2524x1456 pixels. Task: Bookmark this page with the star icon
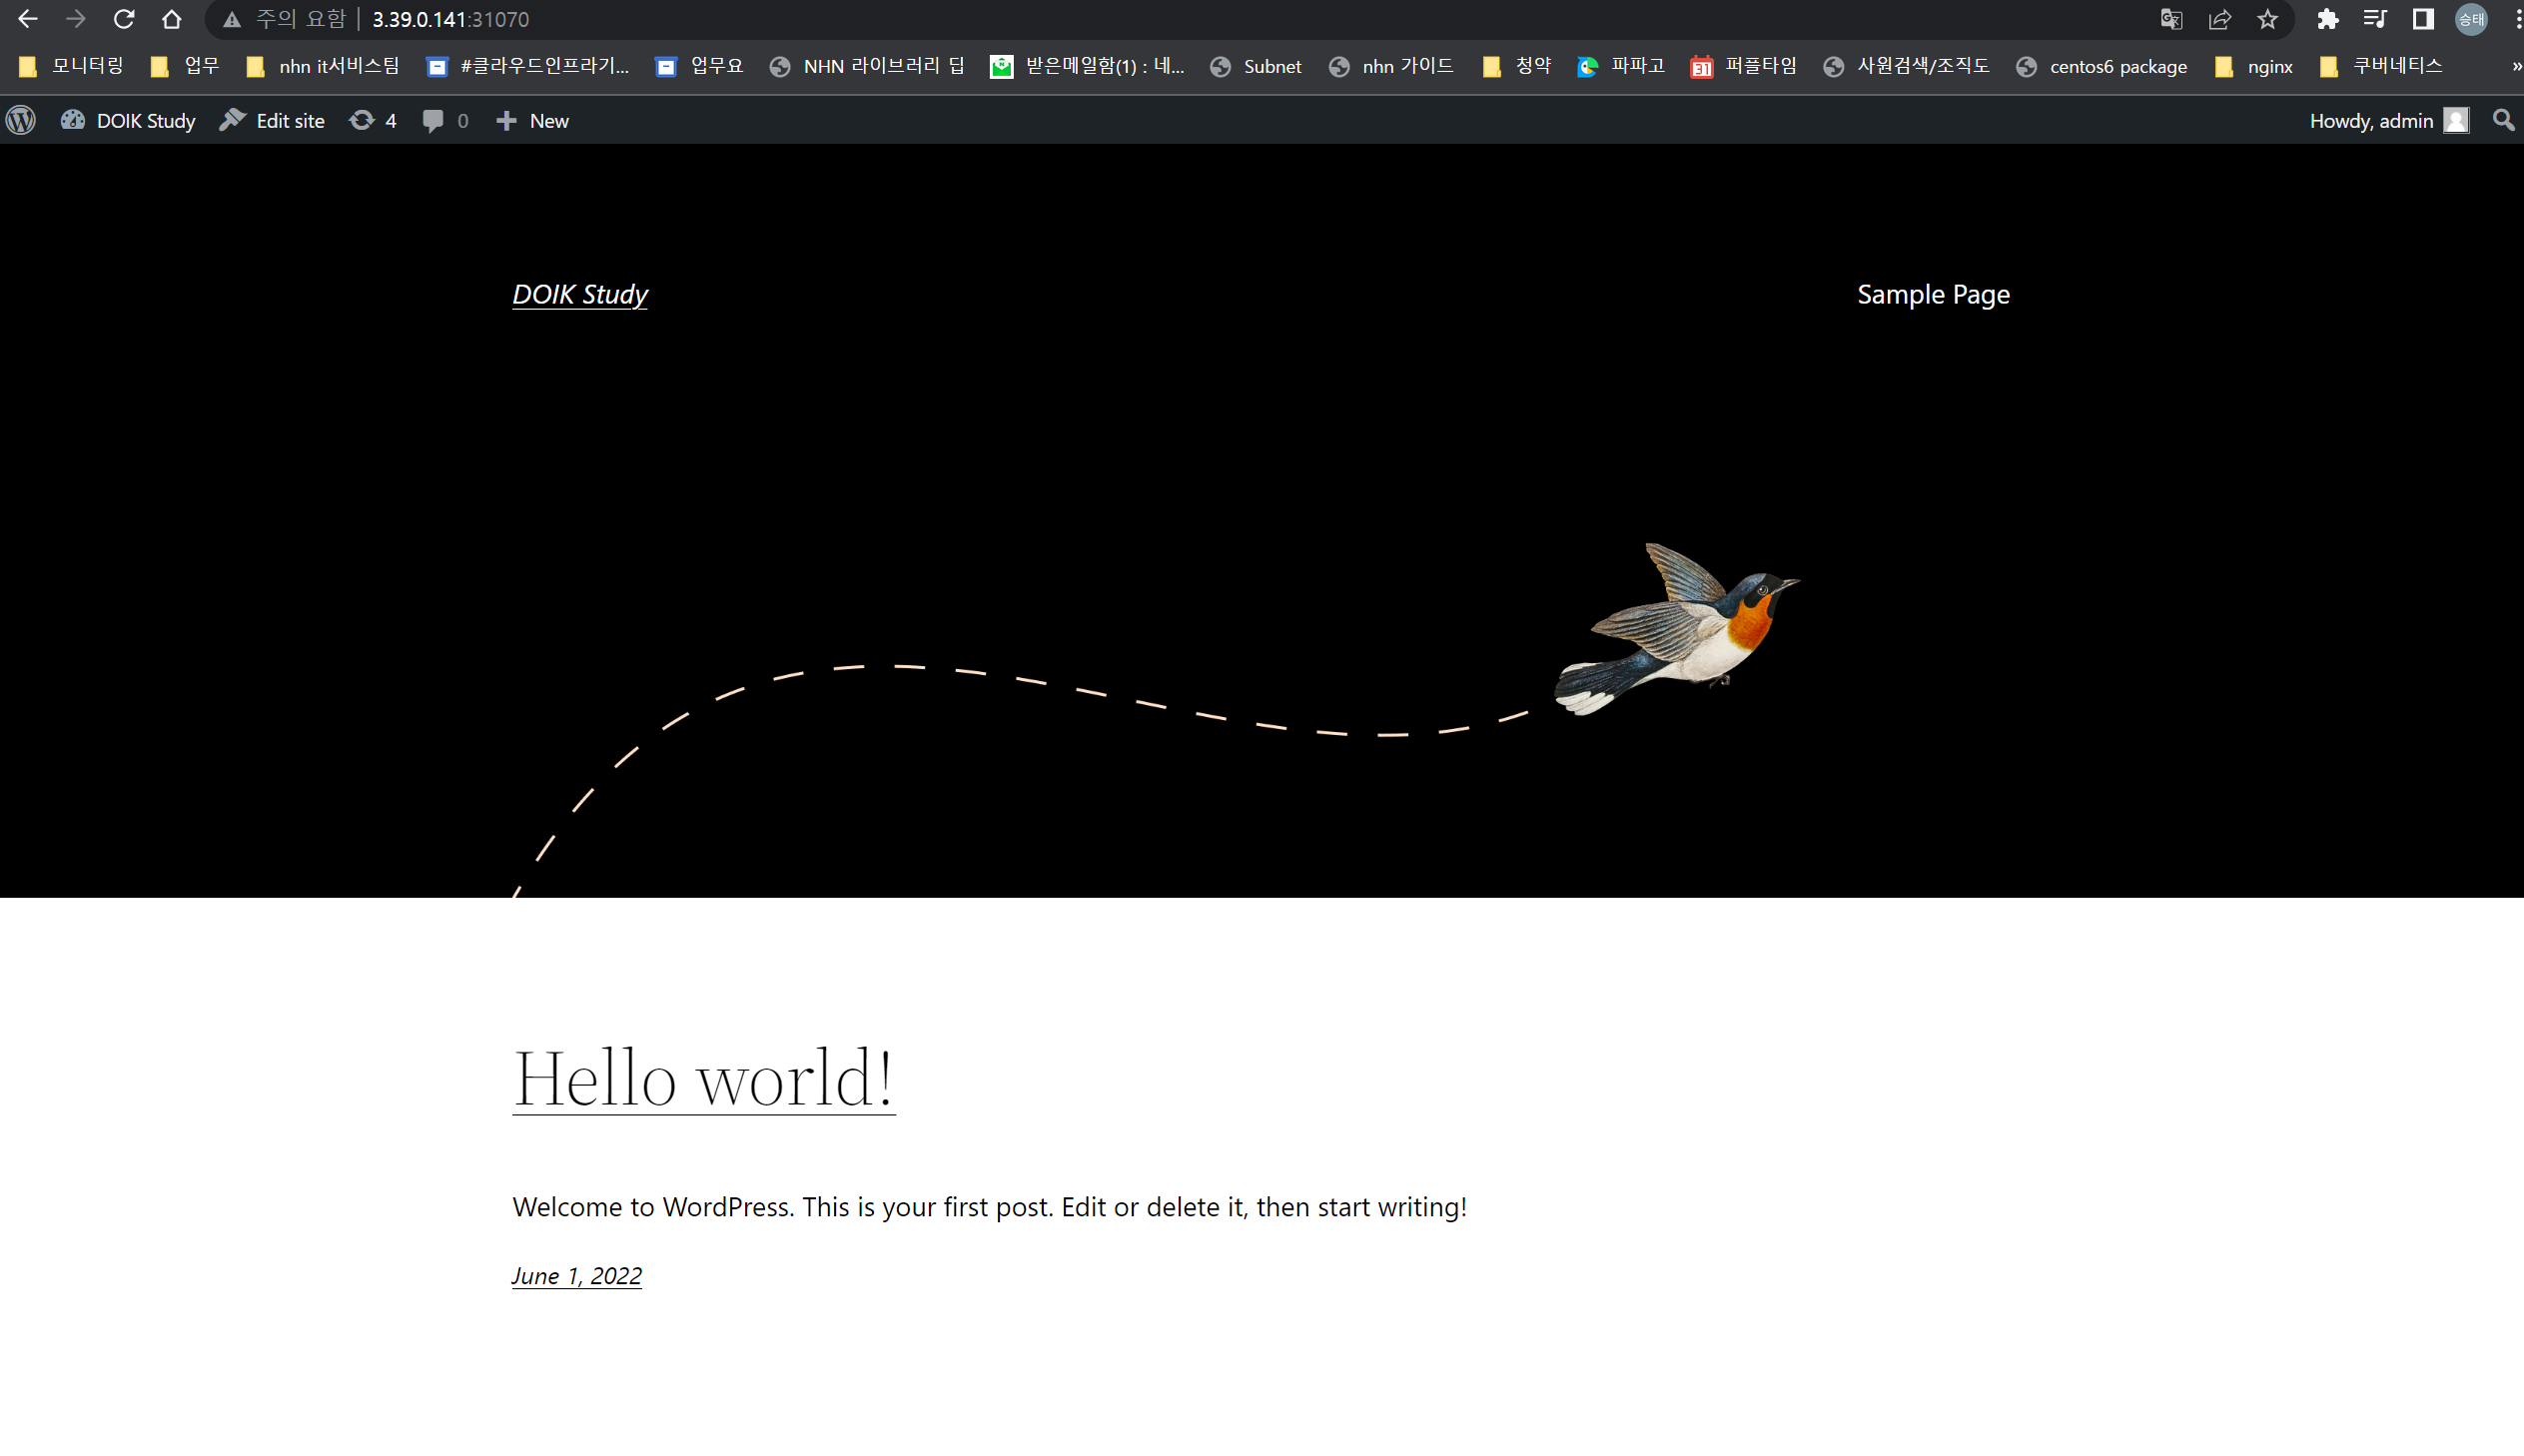(2267, 19)
